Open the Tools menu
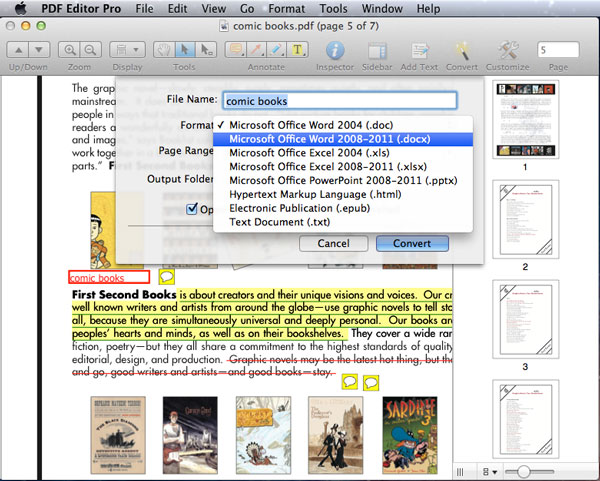Screen dimensions: 600x481 [333, 8]
